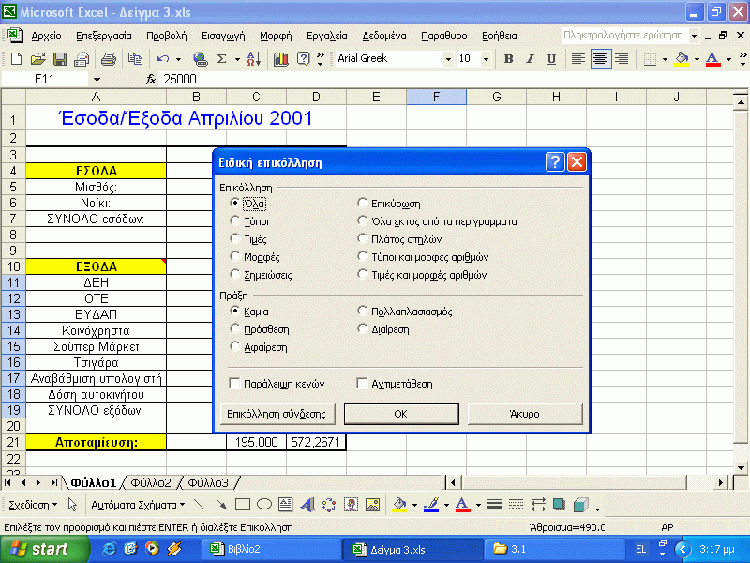The image size is (750, 563).
Task: Open the Windows start menu
Action: pos(44,549)
